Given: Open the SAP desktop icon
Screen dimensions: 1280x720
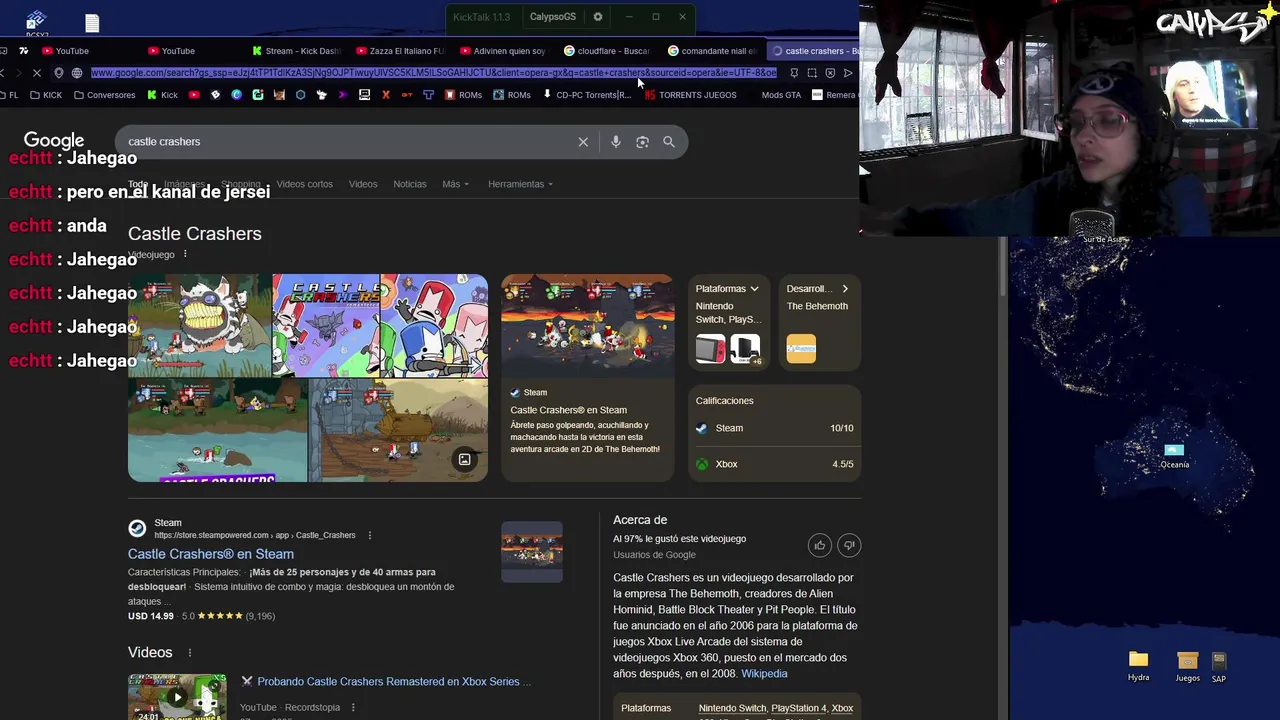Looking at the screenshot, I should point(1218,667).
